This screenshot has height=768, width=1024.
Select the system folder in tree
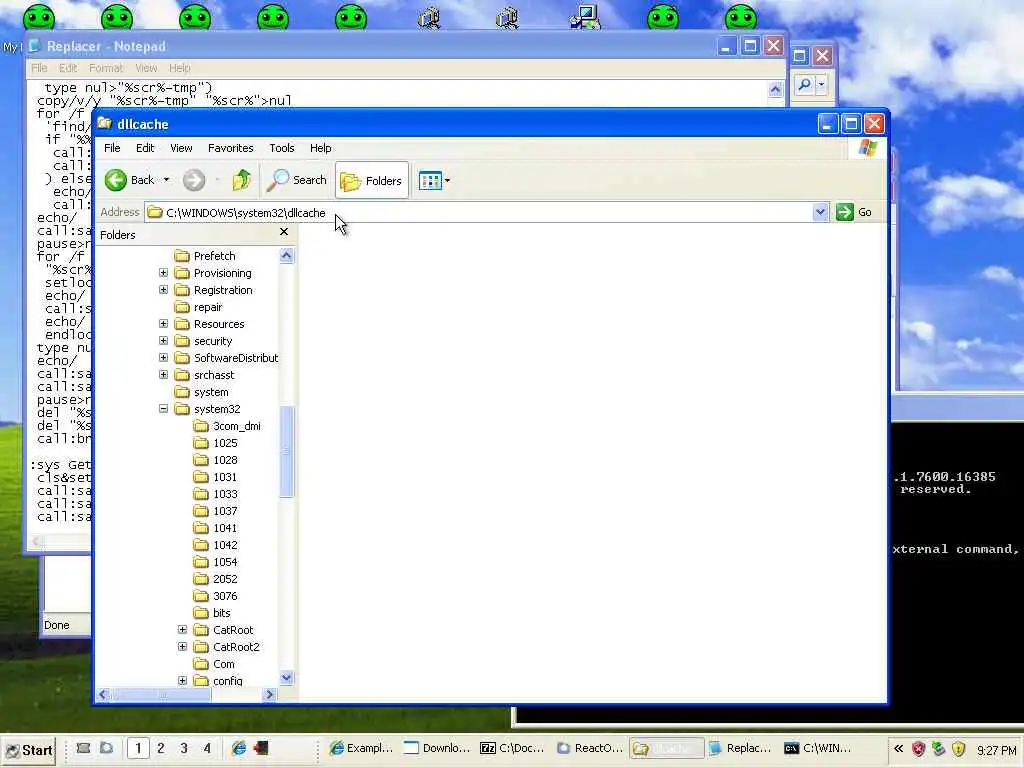point(211,392)
